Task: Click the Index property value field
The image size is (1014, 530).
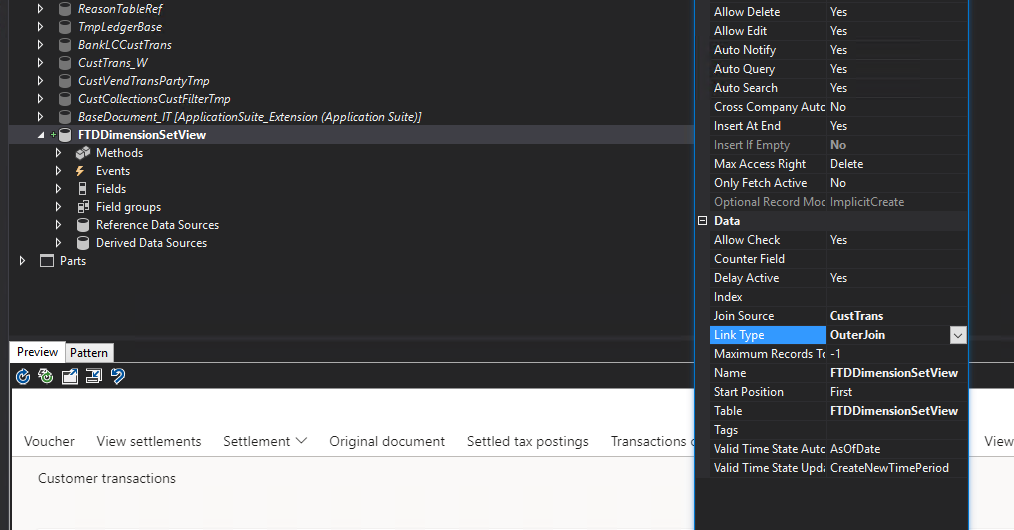Action: [x=897, y=297]
